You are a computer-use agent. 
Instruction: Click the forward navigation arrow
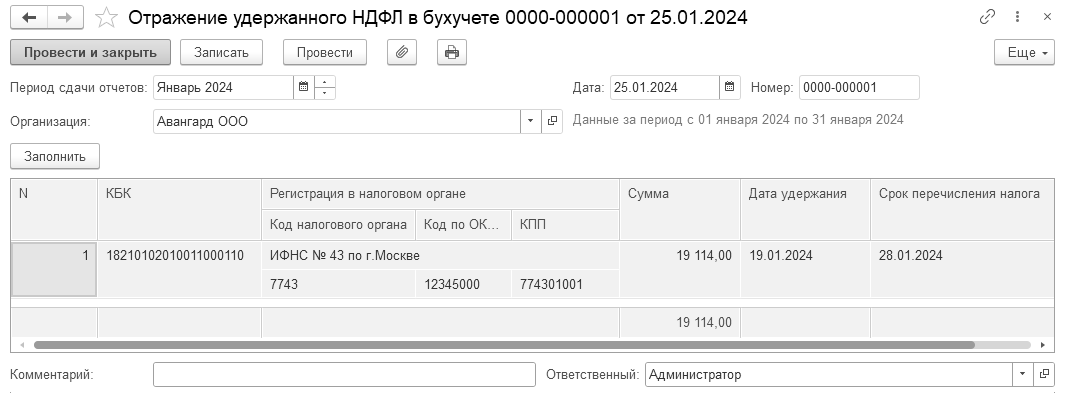[x=66, y=18]
